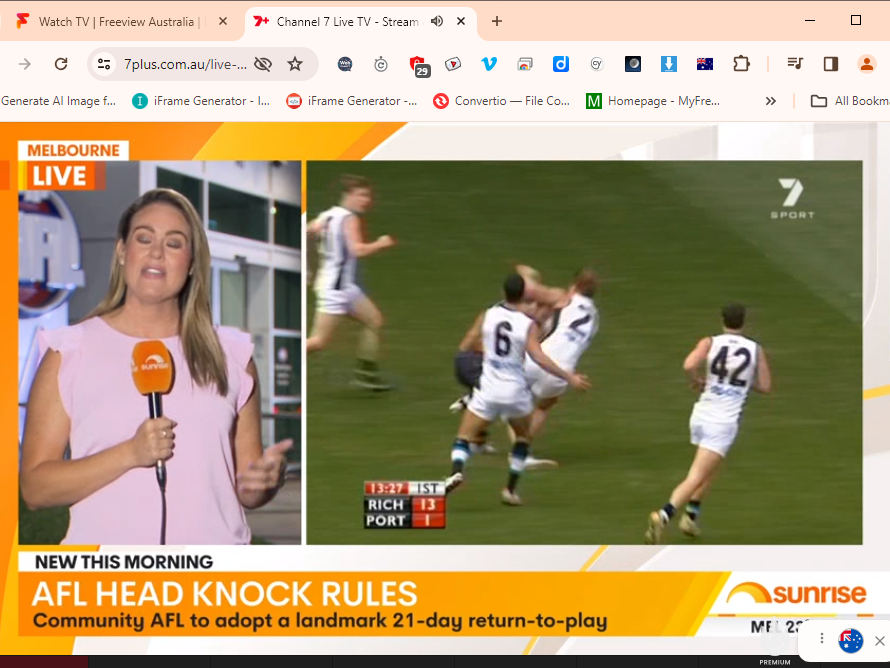Viewport: 890px width, 668px height.
Task: Reload the 7plus live page
Action: [x=61, y=64]
